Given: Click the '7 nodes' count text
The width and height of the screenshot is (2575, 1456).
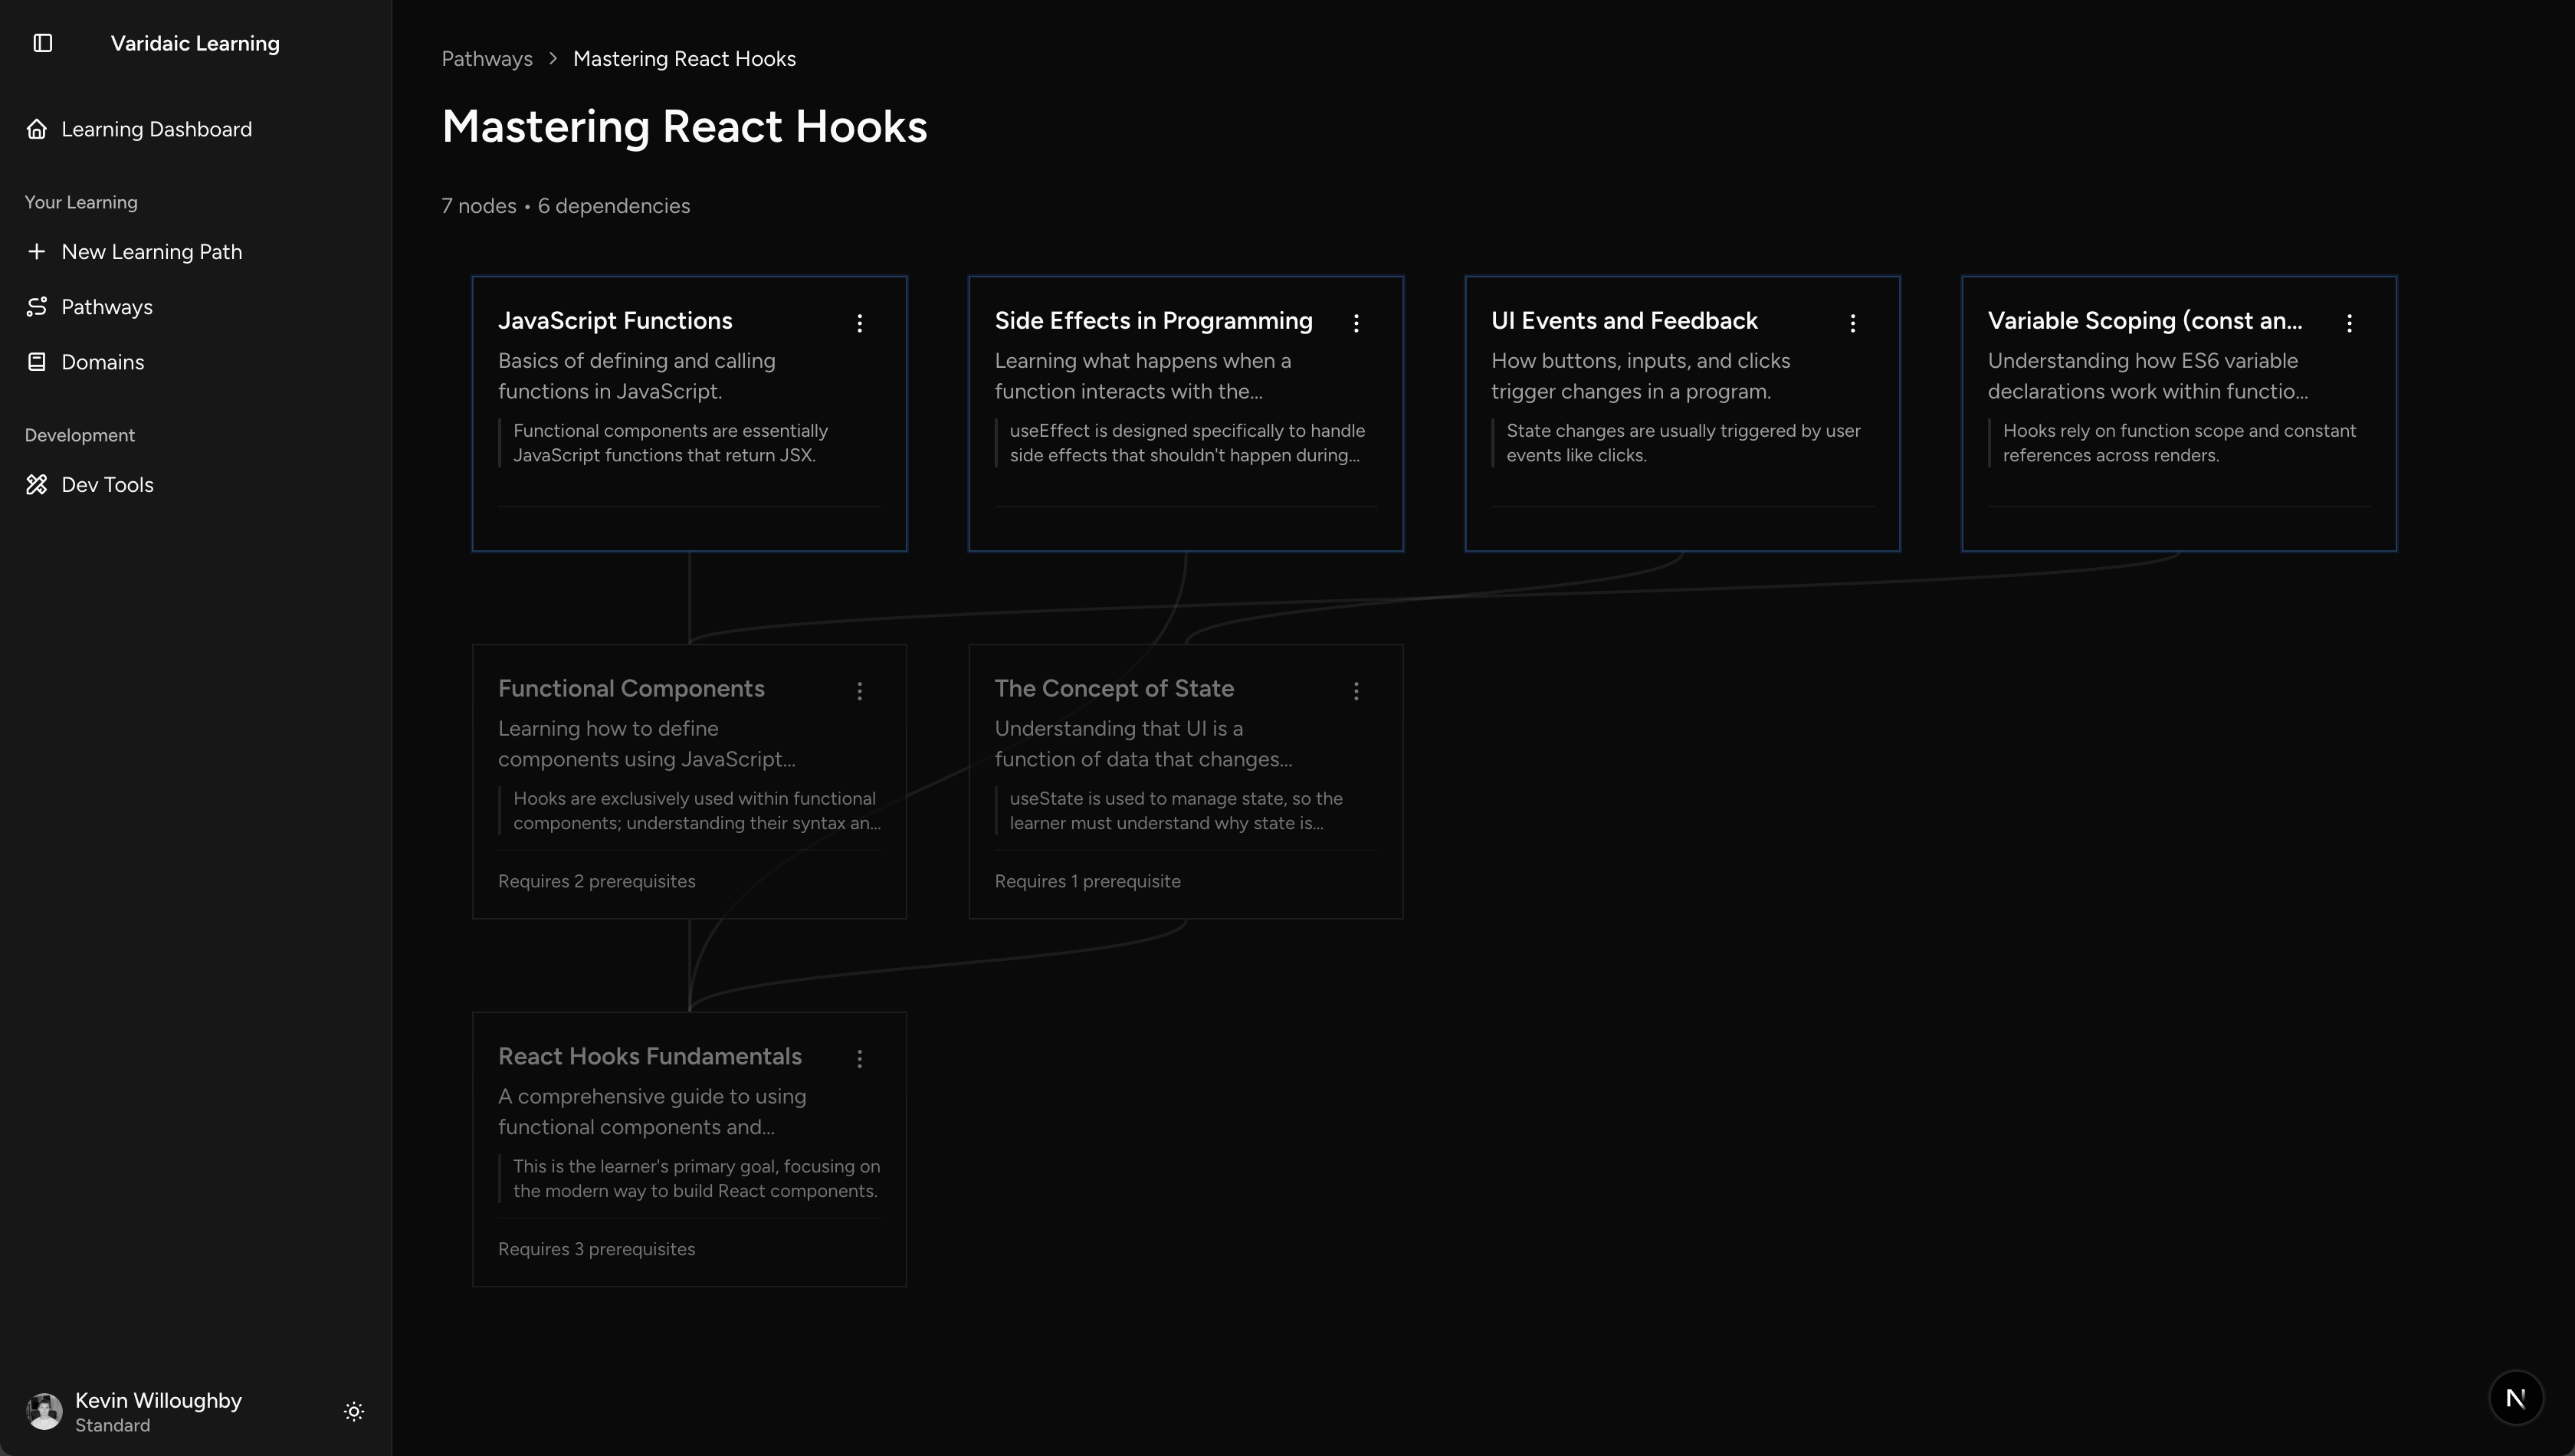Looking at the screenshot, I should 479,206.
